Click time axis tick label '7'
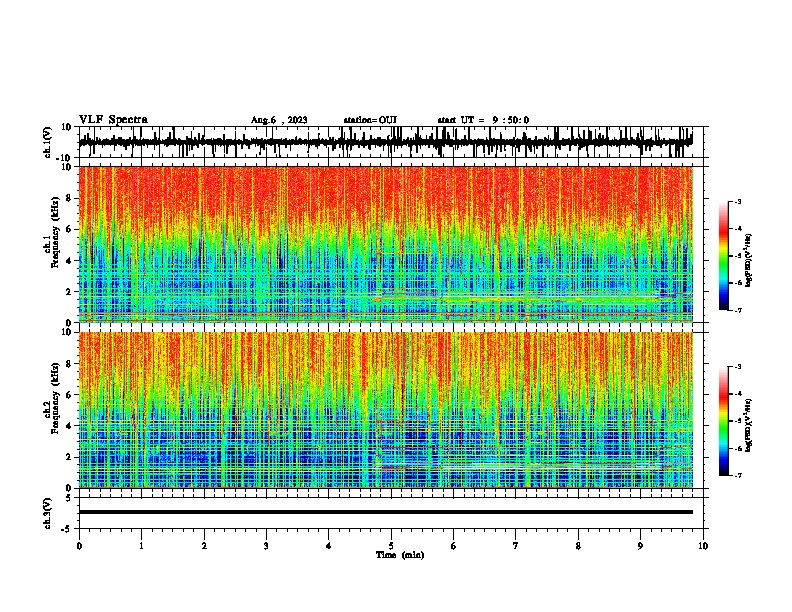 516,546
